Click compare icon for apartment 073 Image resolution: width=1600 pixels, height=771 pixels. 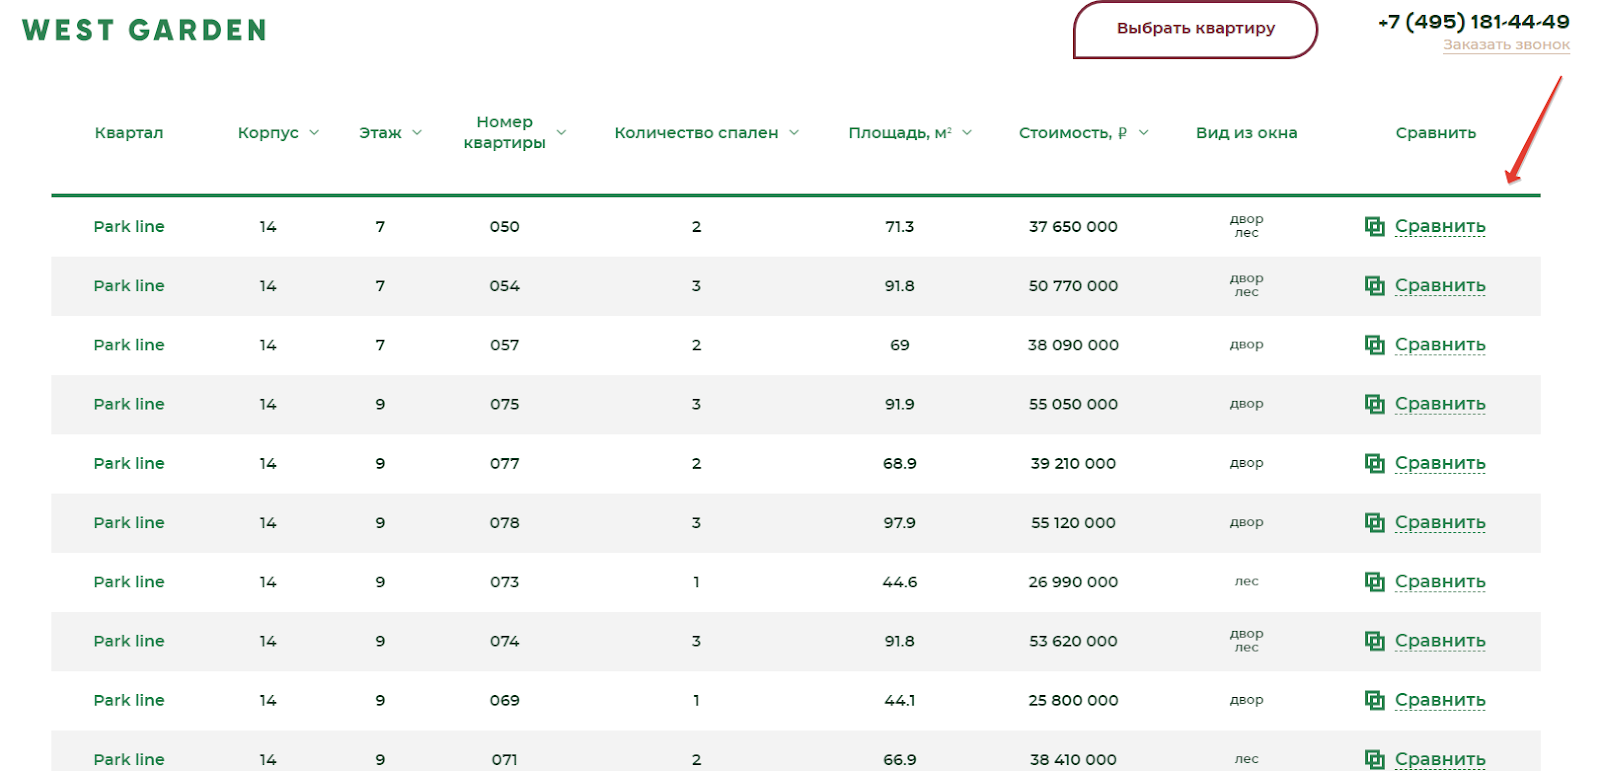click(x=1375, y=581)
